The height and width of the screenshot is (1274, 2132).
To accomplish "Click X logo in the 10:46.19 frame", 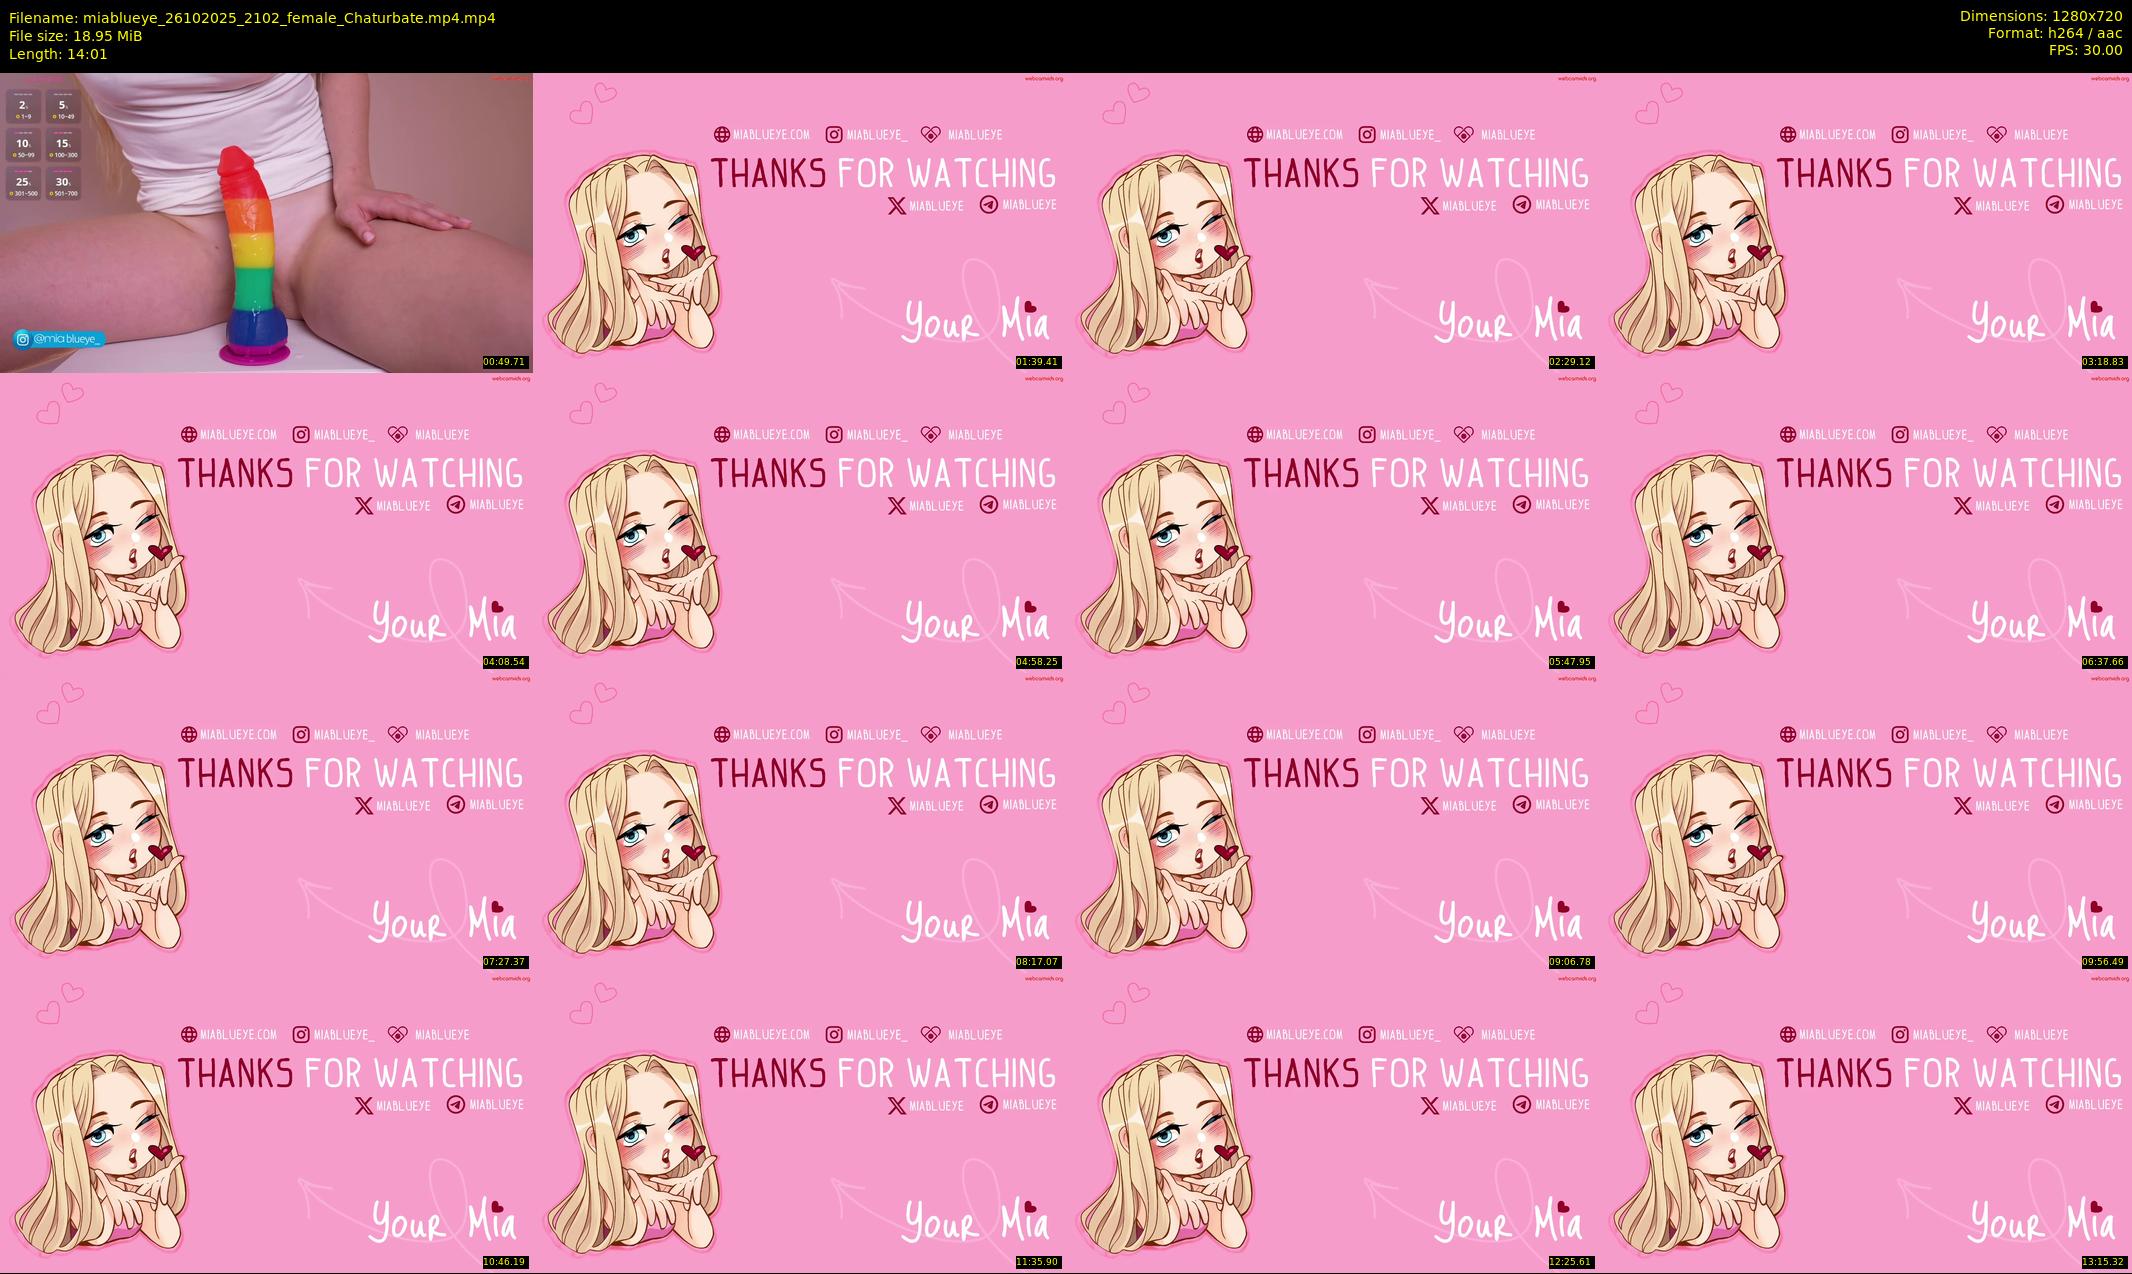I will (x=364, y=1105).
